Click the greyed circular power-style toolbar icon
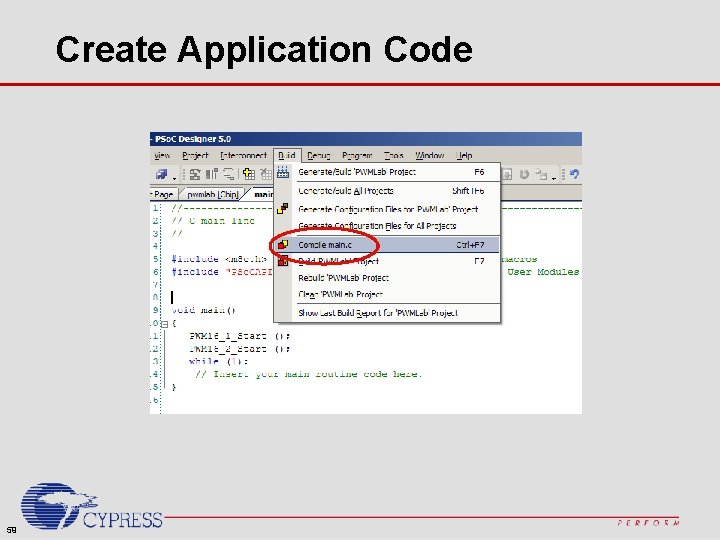The image size is (720, 540). (x=524, y=174)
